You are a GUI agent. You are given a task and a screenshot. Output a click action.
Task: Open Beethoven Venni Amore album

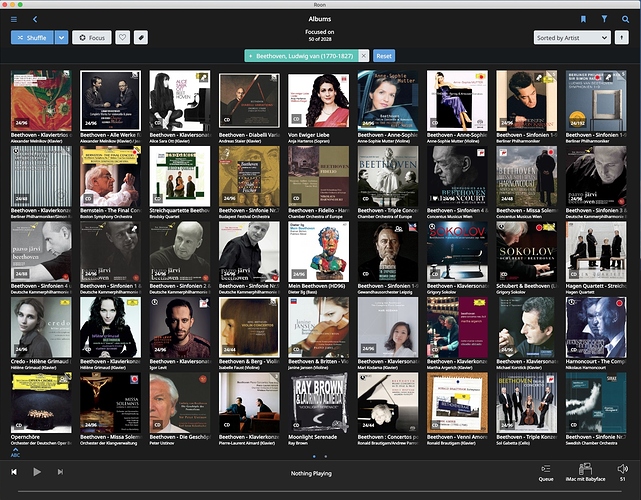457,403
